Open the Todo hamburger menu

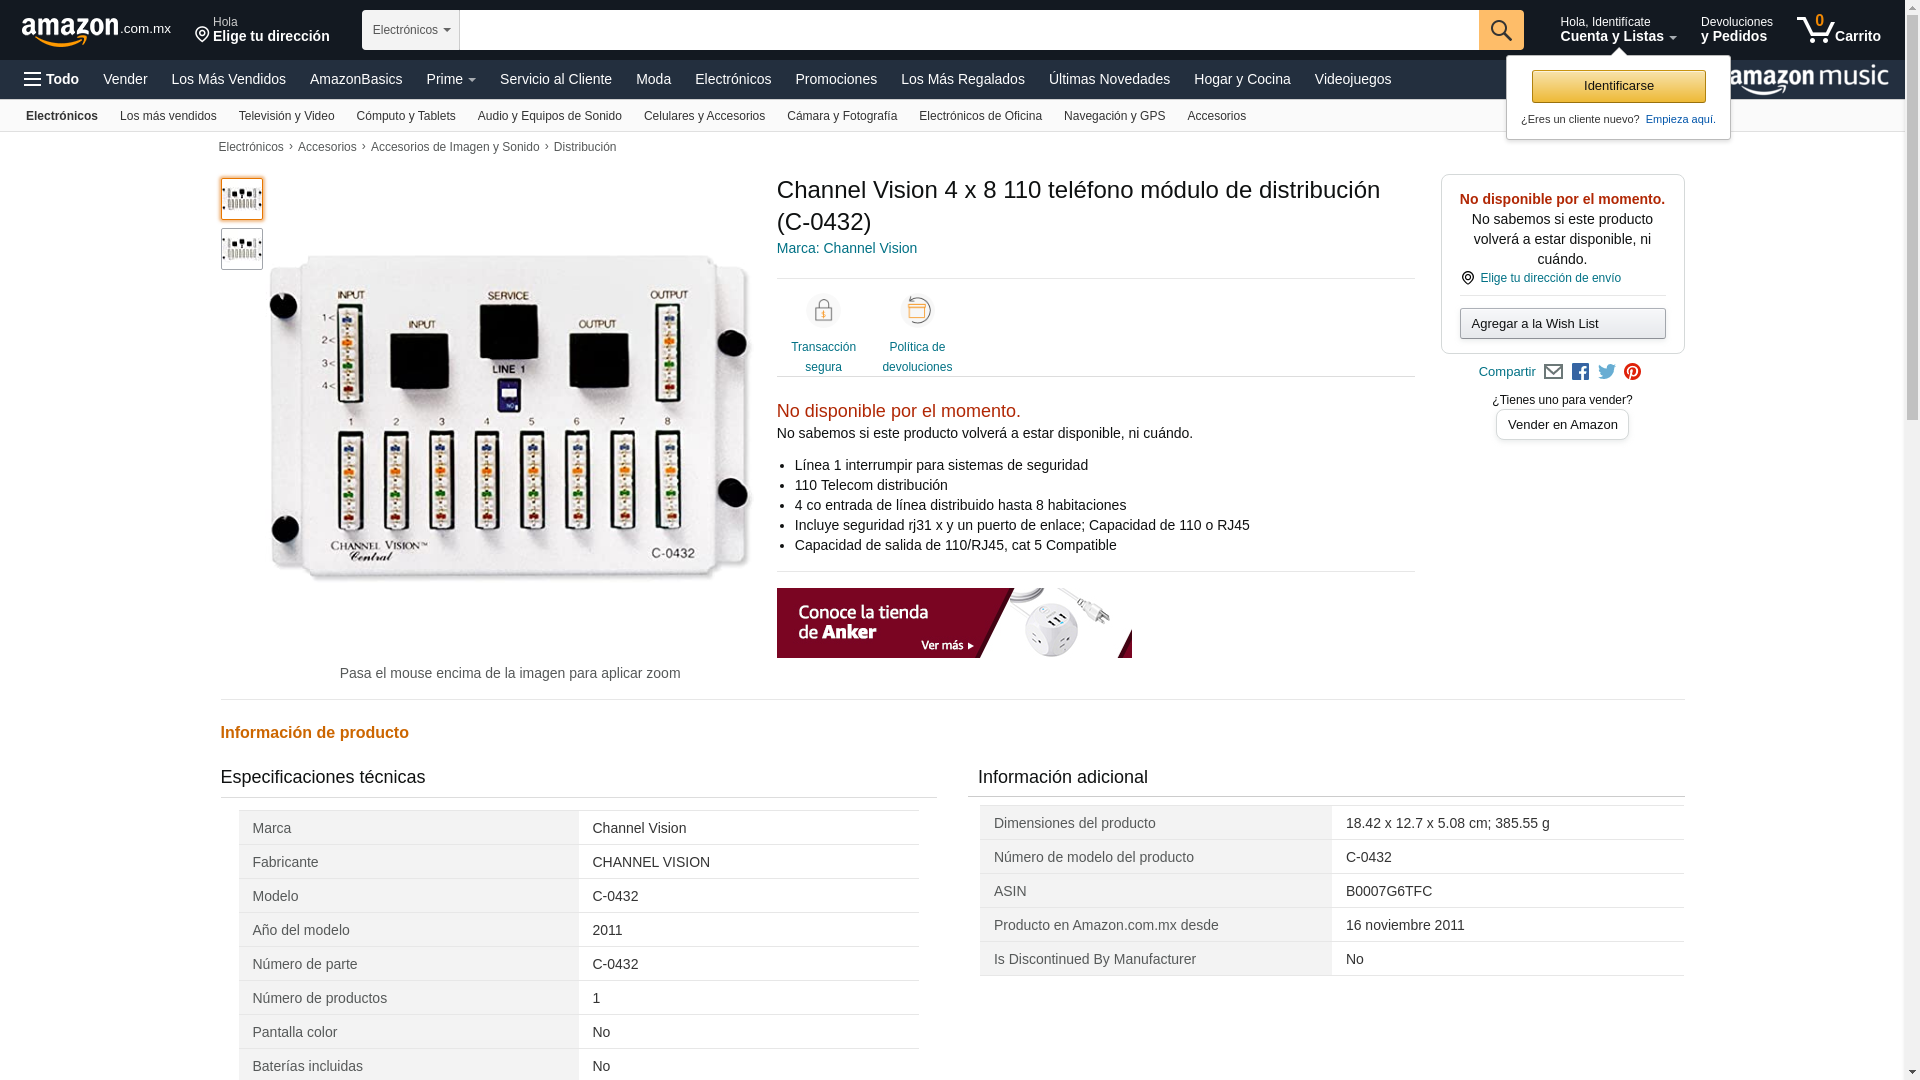51,79
